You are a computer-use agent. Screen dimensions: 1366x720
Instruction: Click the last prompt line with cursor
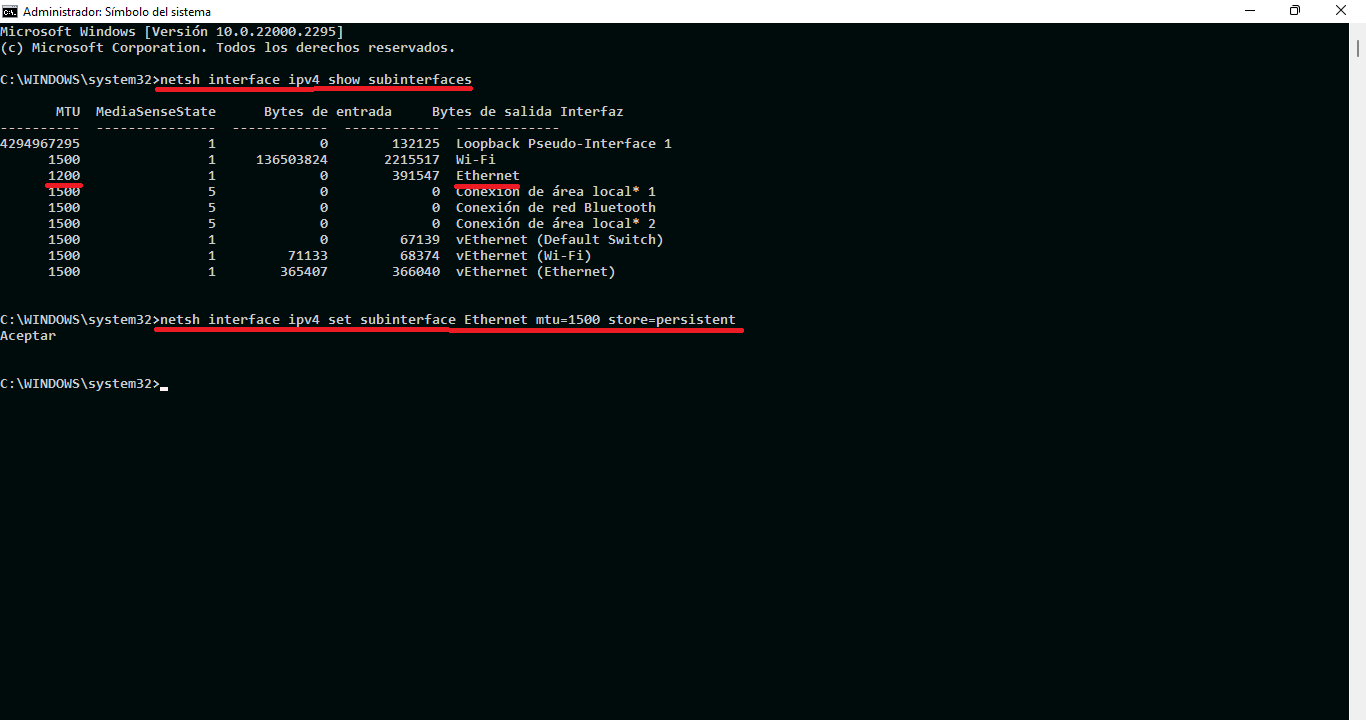click(84, 383)
